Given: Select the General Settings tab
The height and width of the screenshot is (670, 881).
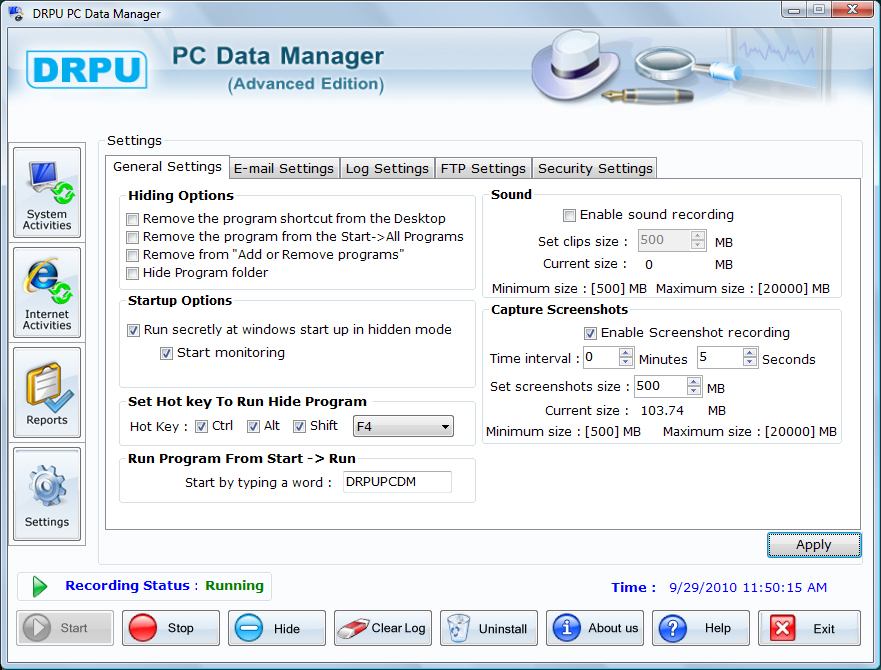Looking at the screenshot, I should tap(167, 167).
